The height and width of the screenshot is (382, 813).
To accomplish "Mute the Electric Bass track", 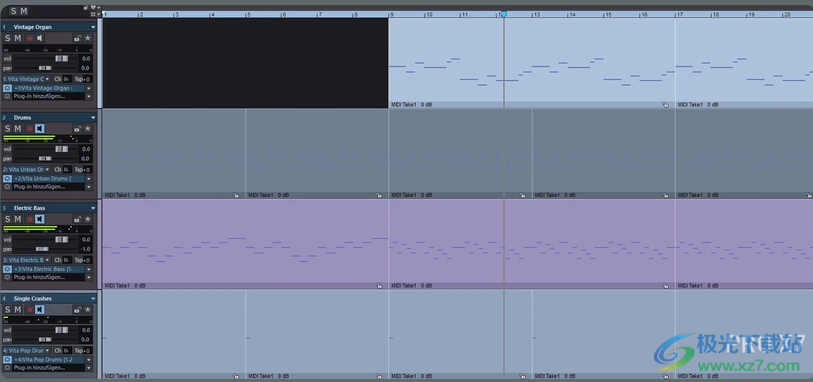I will coord(18,219).
